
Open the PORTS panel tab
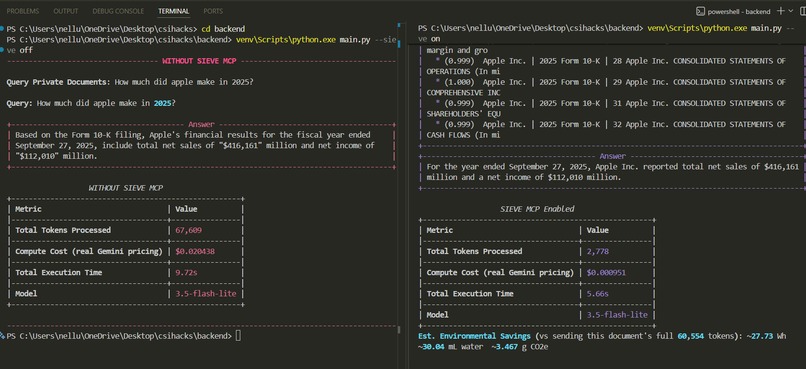coord(213,11)
